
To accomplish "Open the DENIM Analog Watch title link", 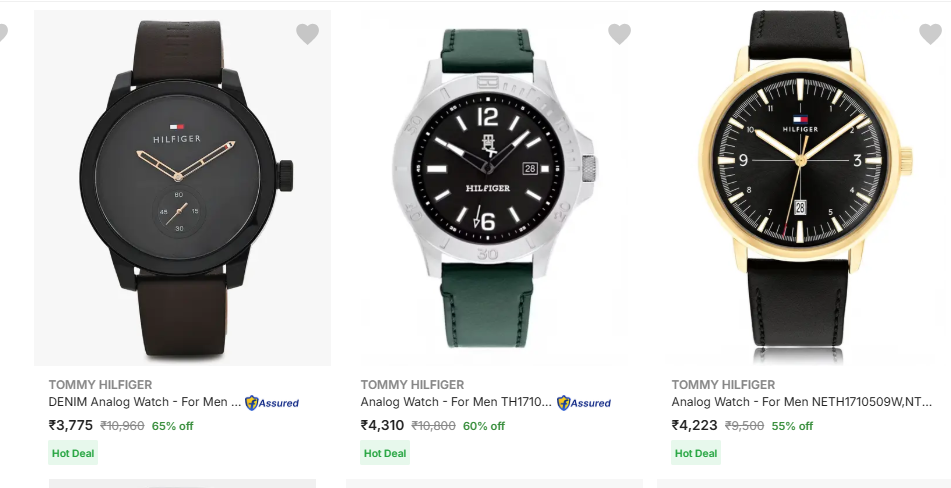I will pos(144,402).
